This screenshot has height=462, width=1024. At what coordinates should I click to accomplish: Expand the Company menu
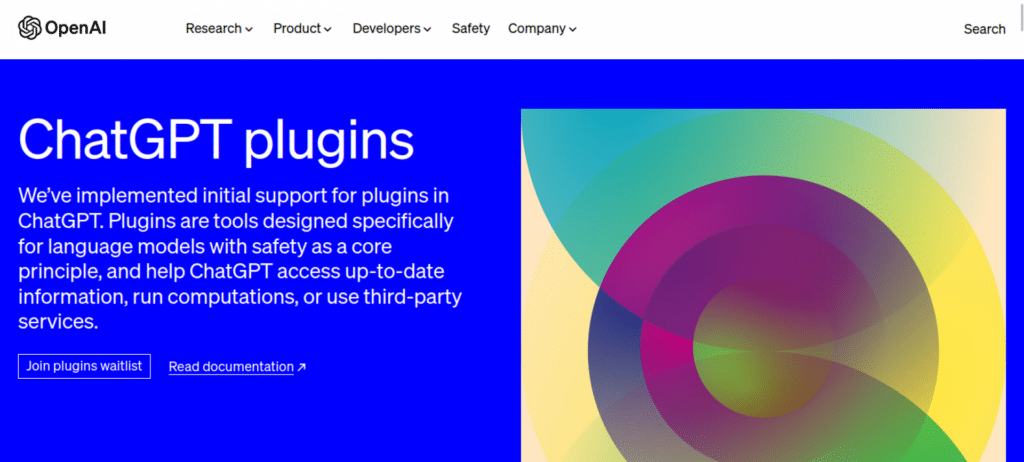tap(542, 29)
